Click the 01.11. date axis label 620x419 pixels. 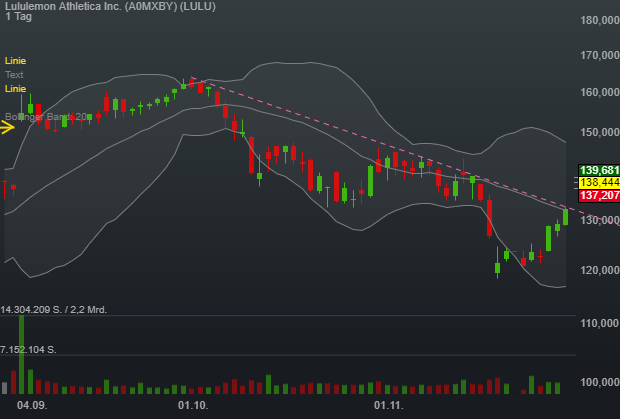tap(389, 406)
